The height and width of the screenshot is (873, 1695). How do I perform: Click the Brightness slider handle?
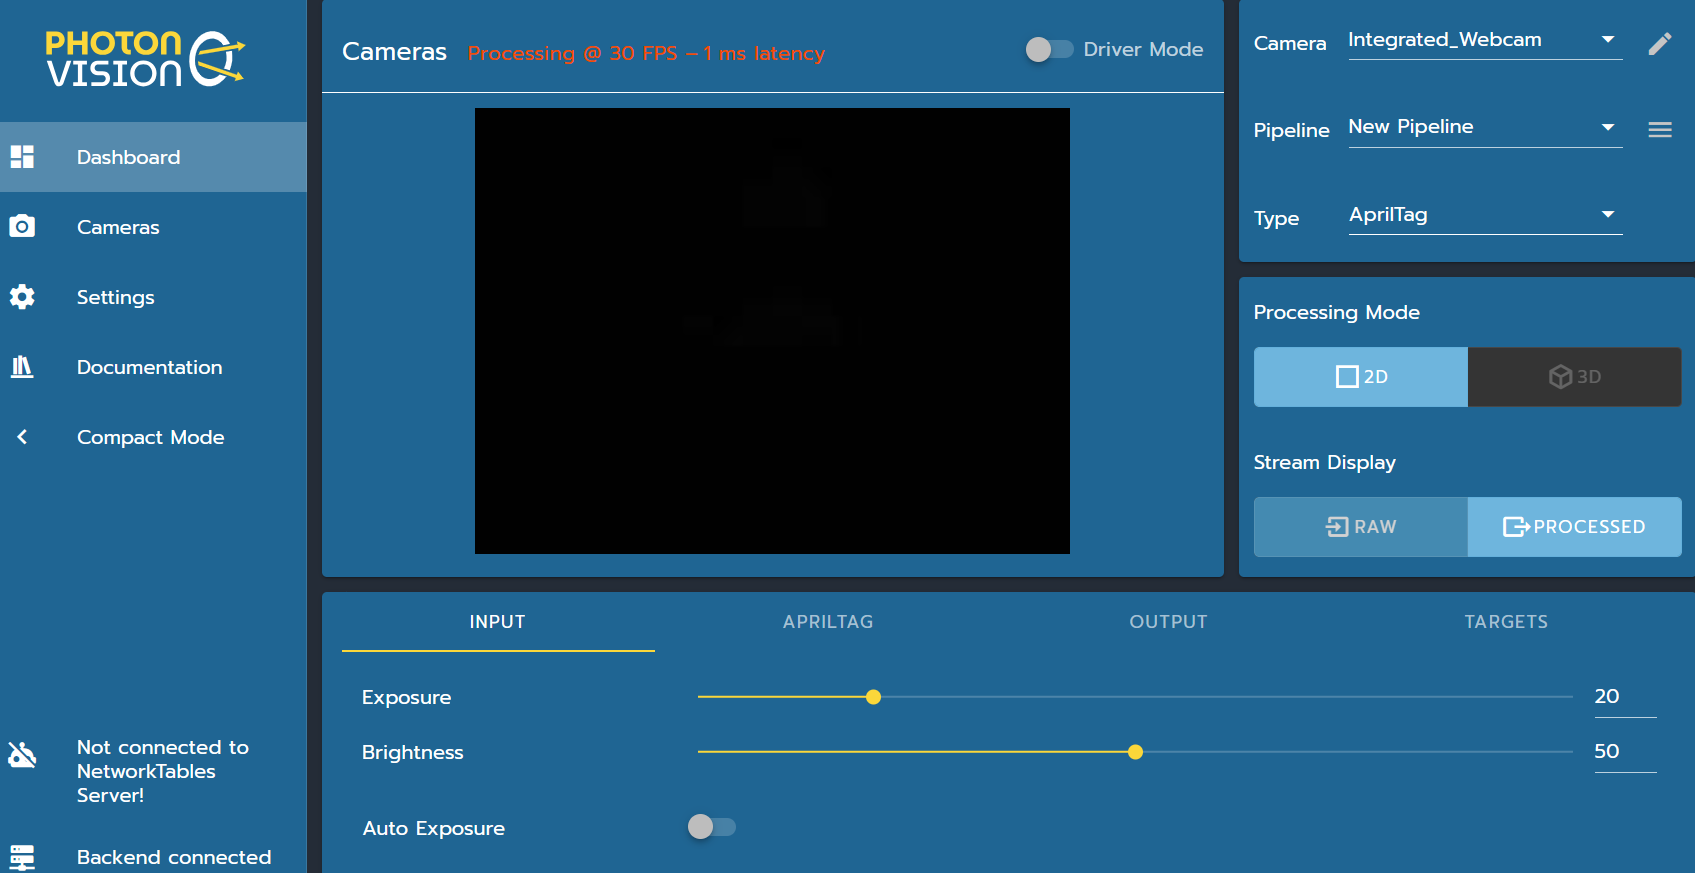1135,752
